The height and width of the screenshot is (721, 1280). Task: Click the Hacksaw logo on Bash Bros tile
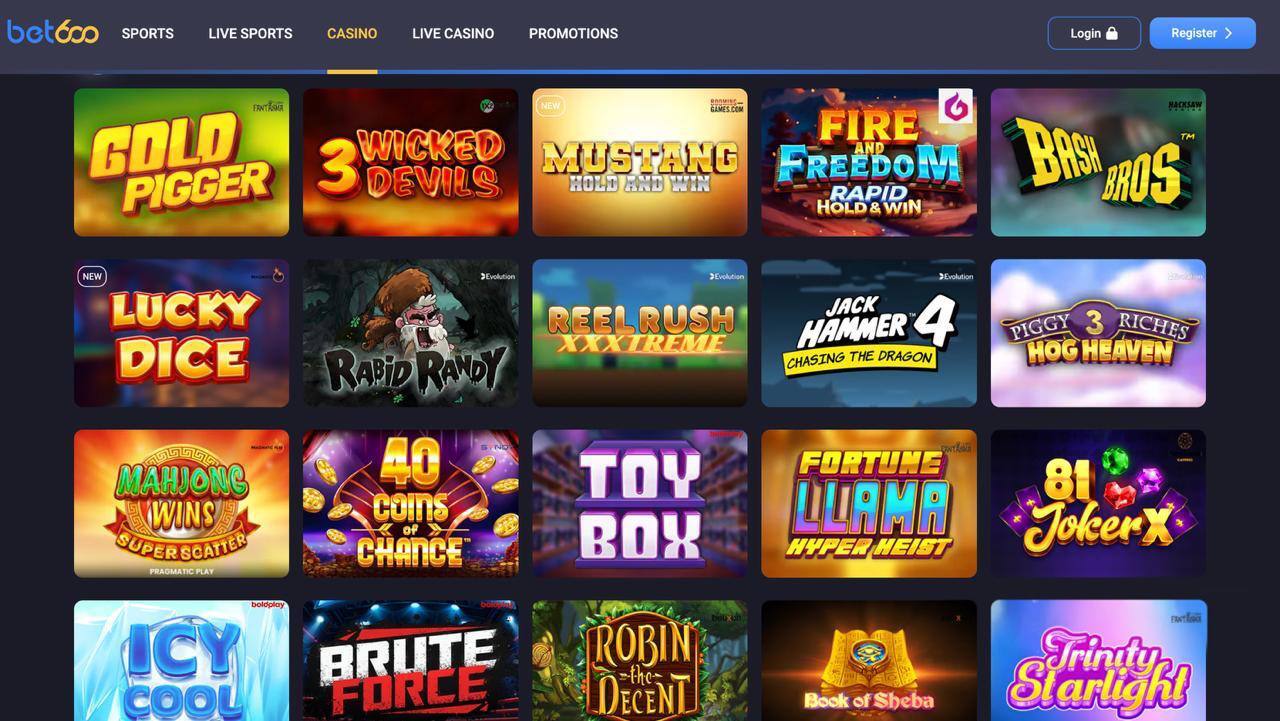click(1185, 105)
